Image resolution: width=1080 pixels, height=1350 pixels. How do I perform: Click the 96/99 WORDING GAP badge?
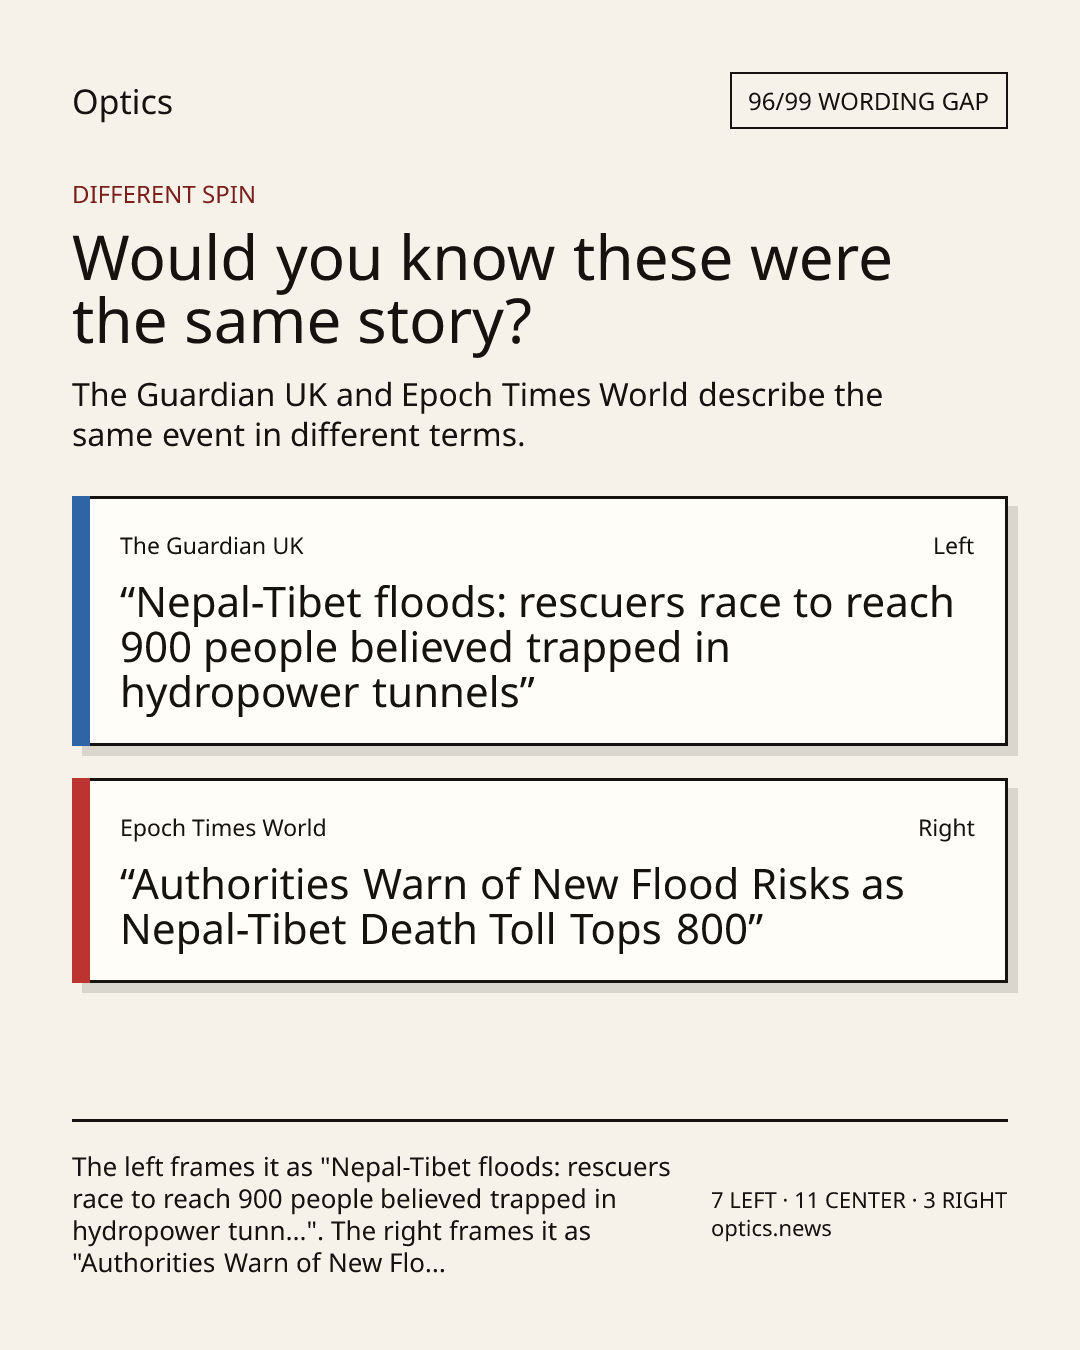coord(868,101)
